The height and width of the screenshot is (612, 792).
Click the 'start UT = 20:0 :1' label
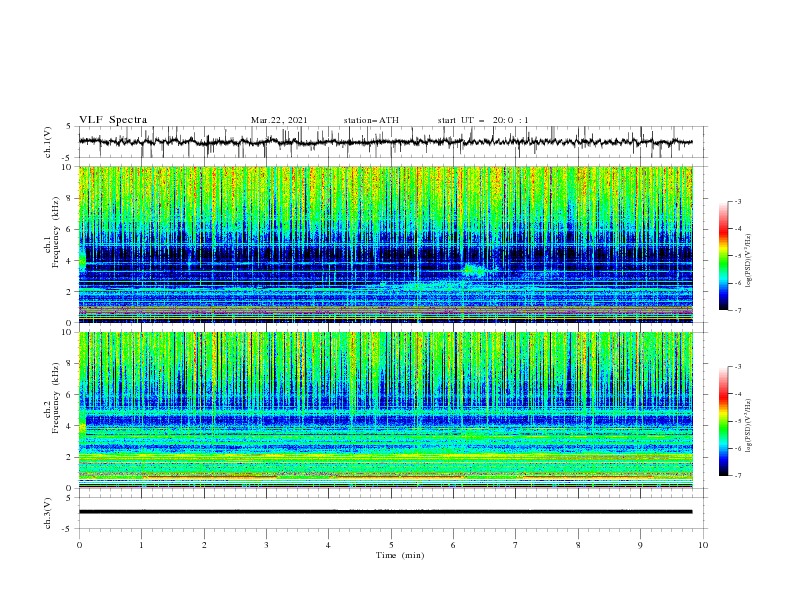tap(483, 120)
